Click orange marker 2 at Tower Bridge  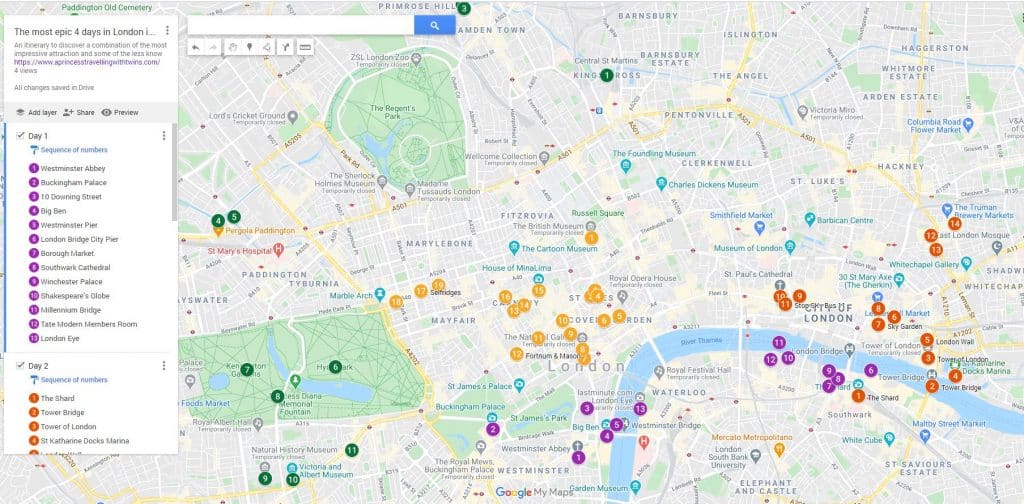coord(932,386)
